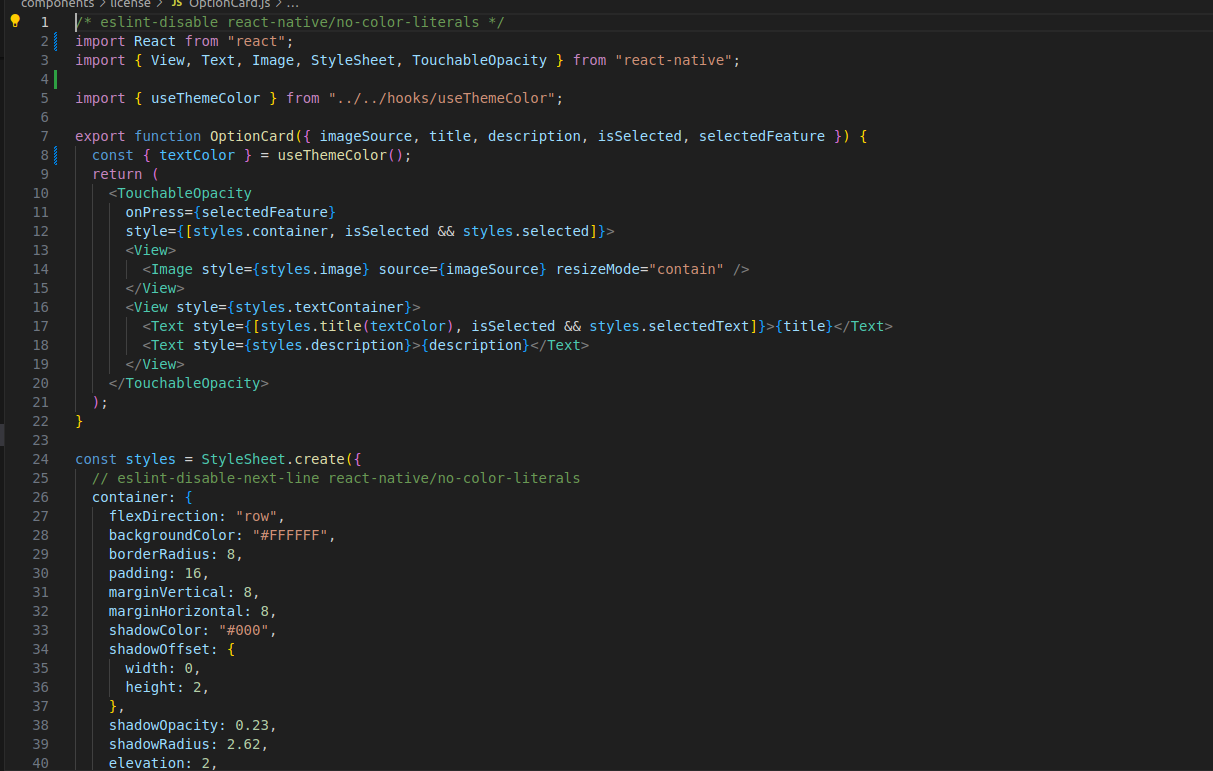Click the "react-native" module string on line 3

677,60
